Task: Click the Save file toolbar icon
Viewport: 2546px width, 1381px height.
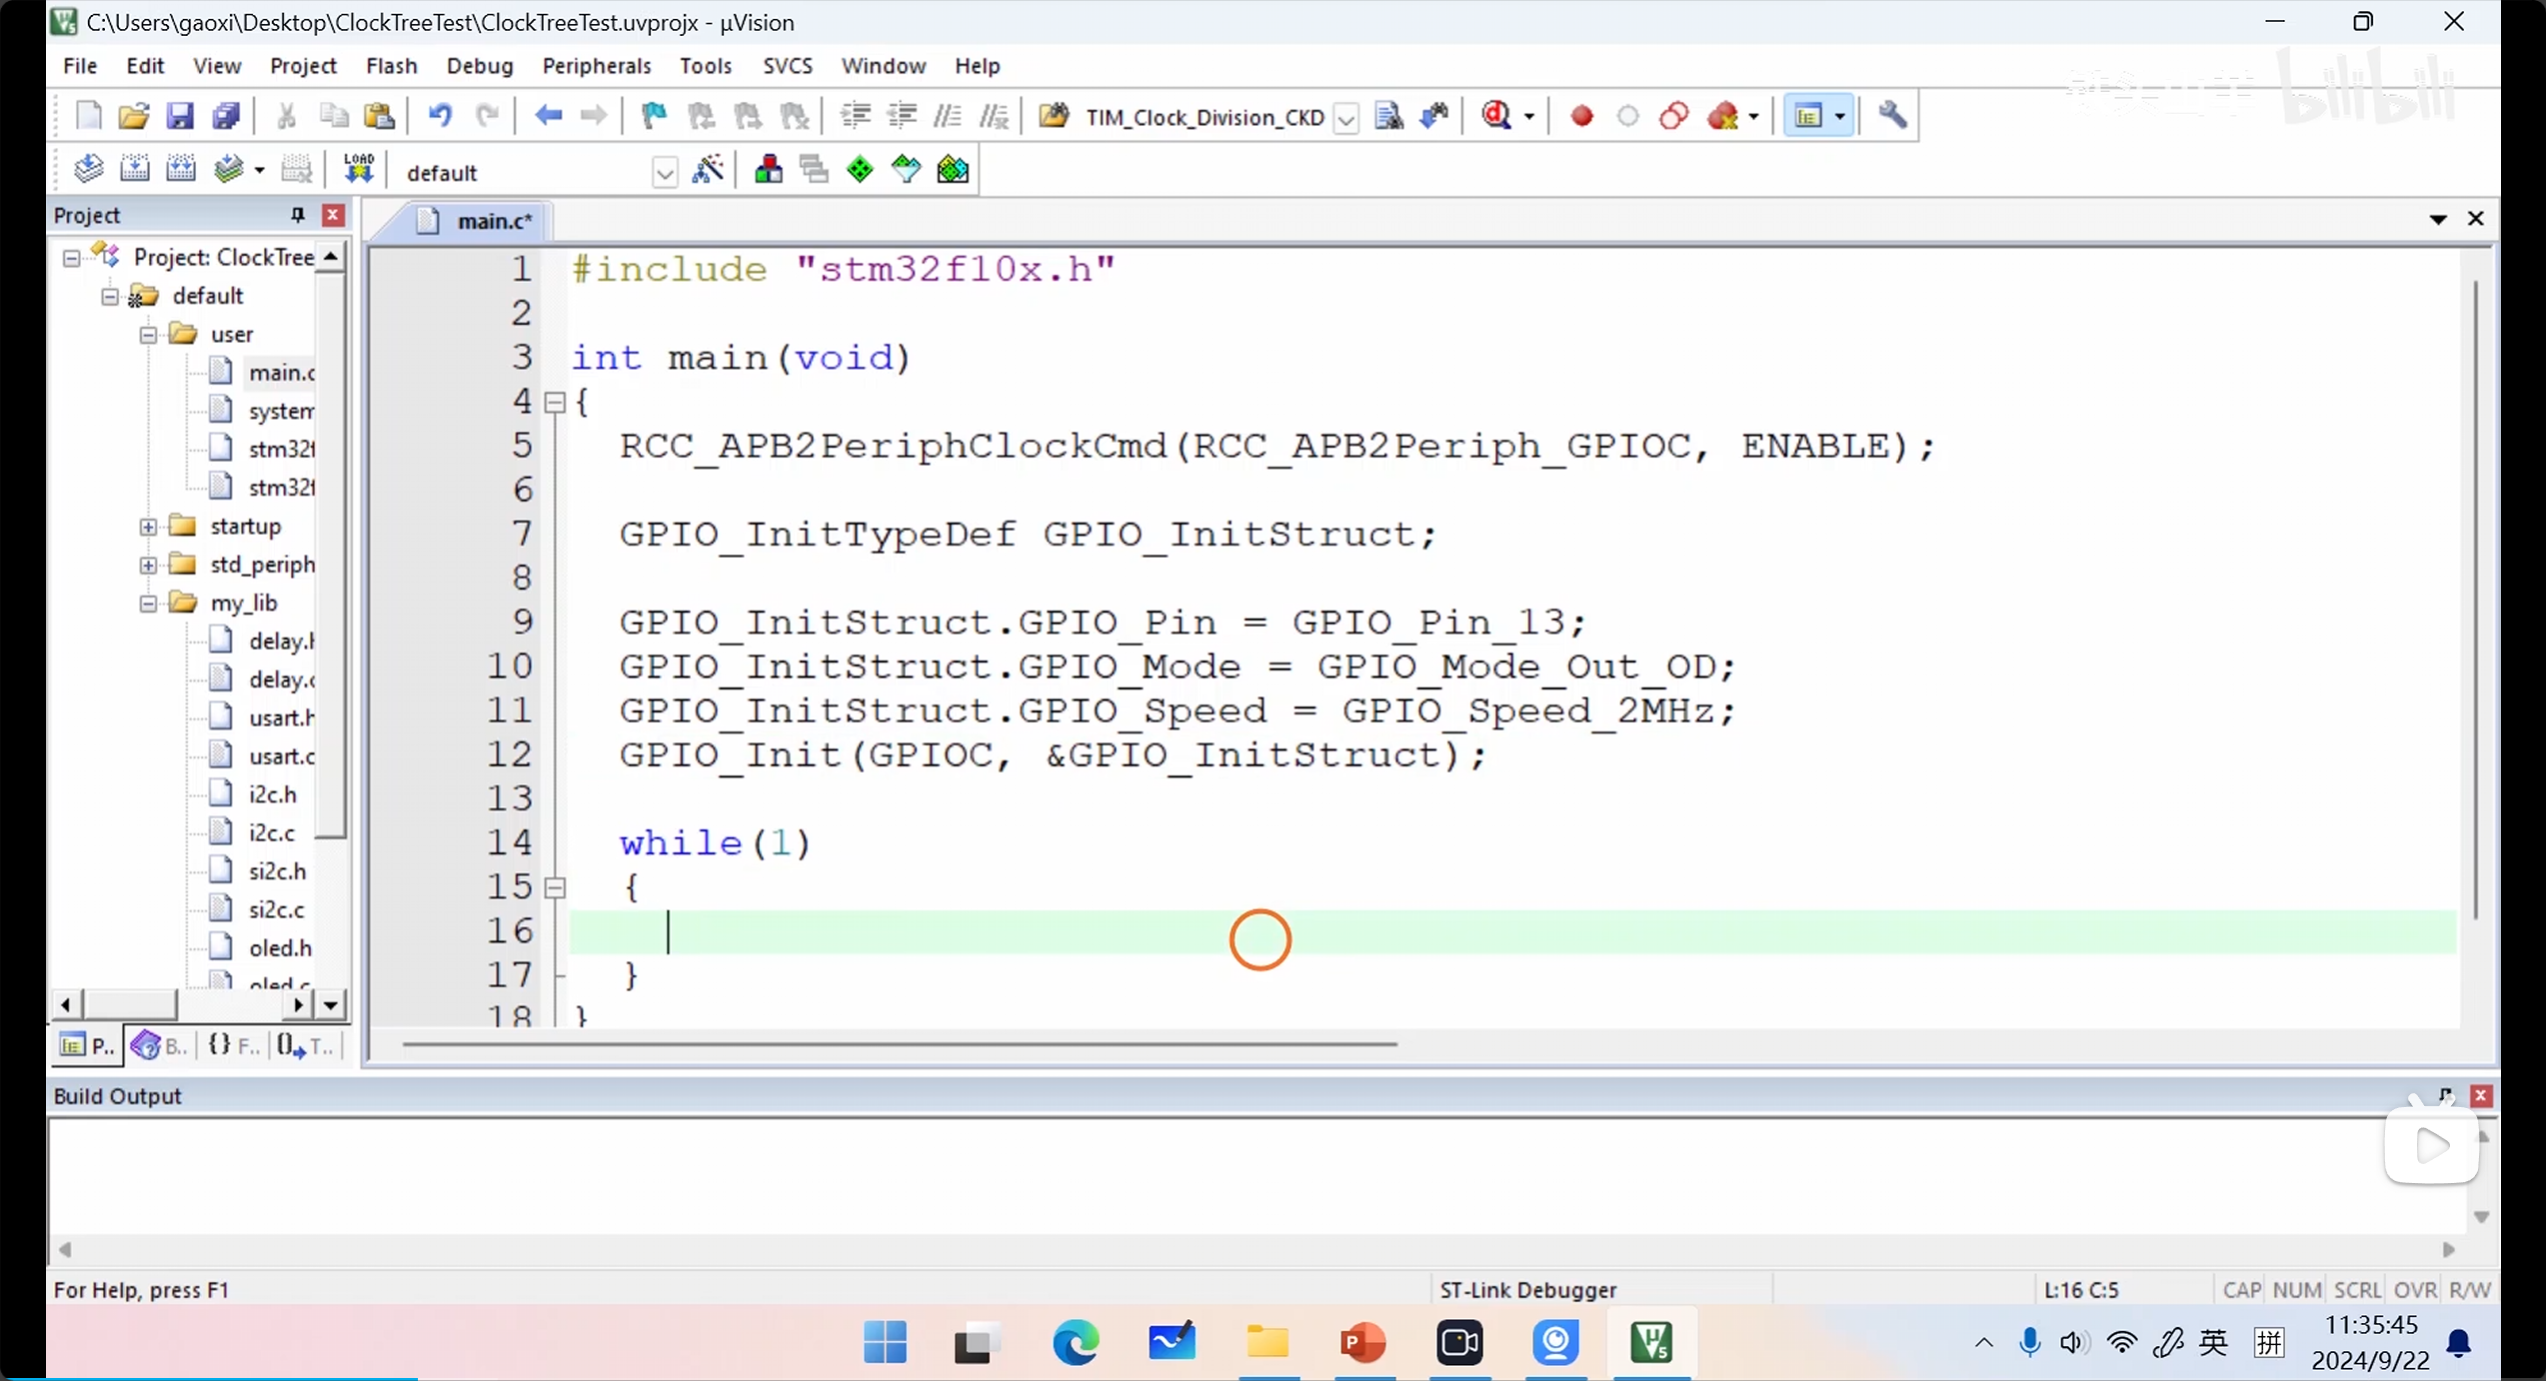Action: click(x=179, y=116)
